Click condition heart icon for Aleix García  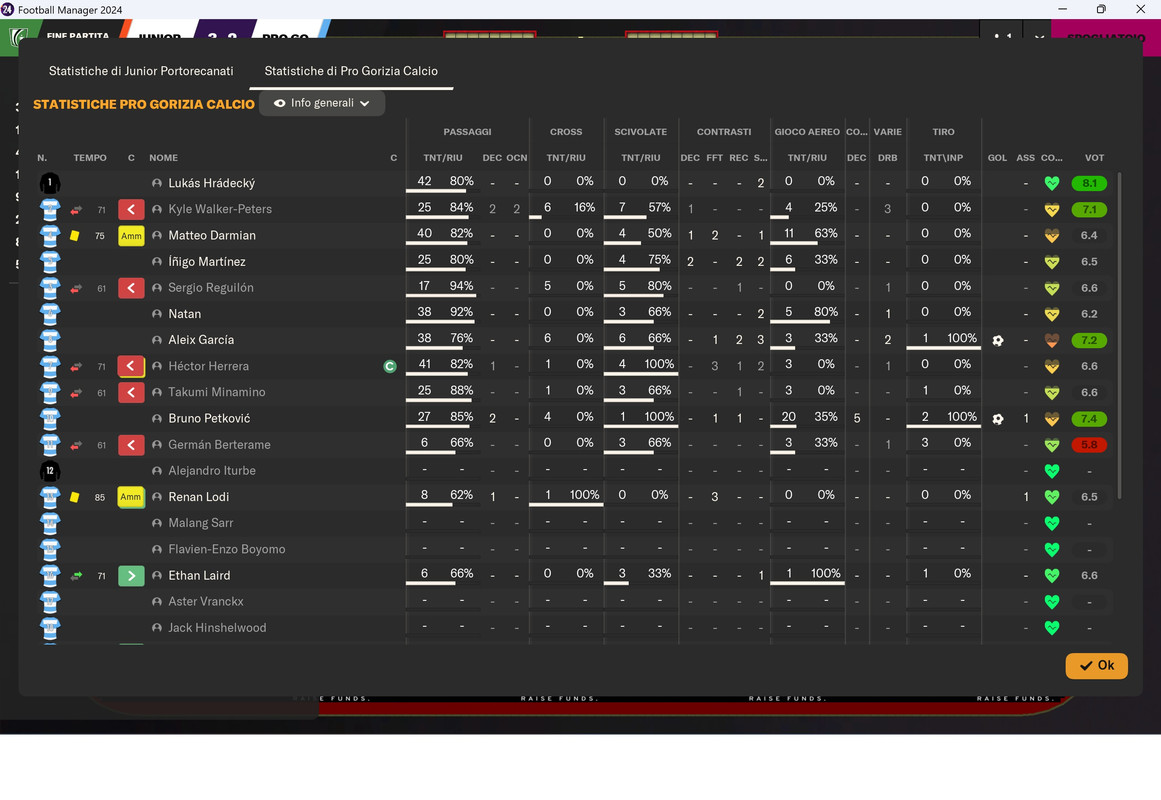tap(1051, 341)
